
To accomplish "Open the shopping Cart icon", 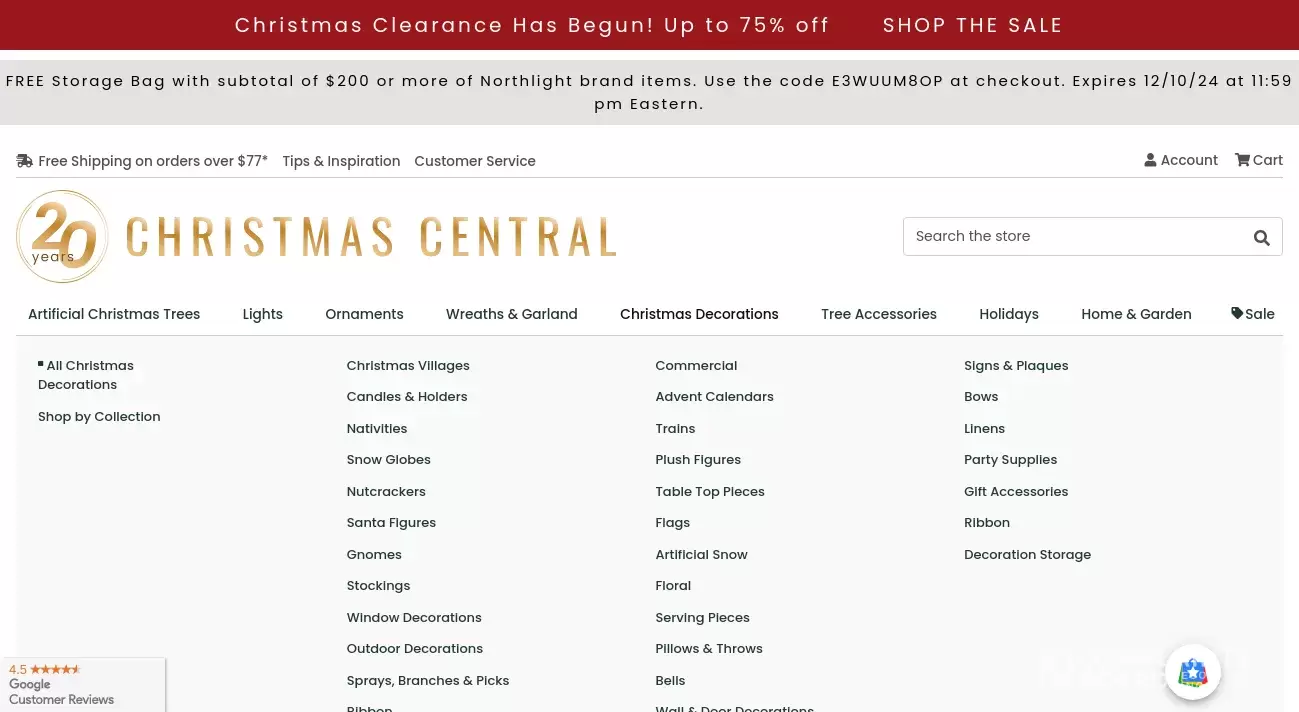I will pyautogui.click(x=1243, y=160).
